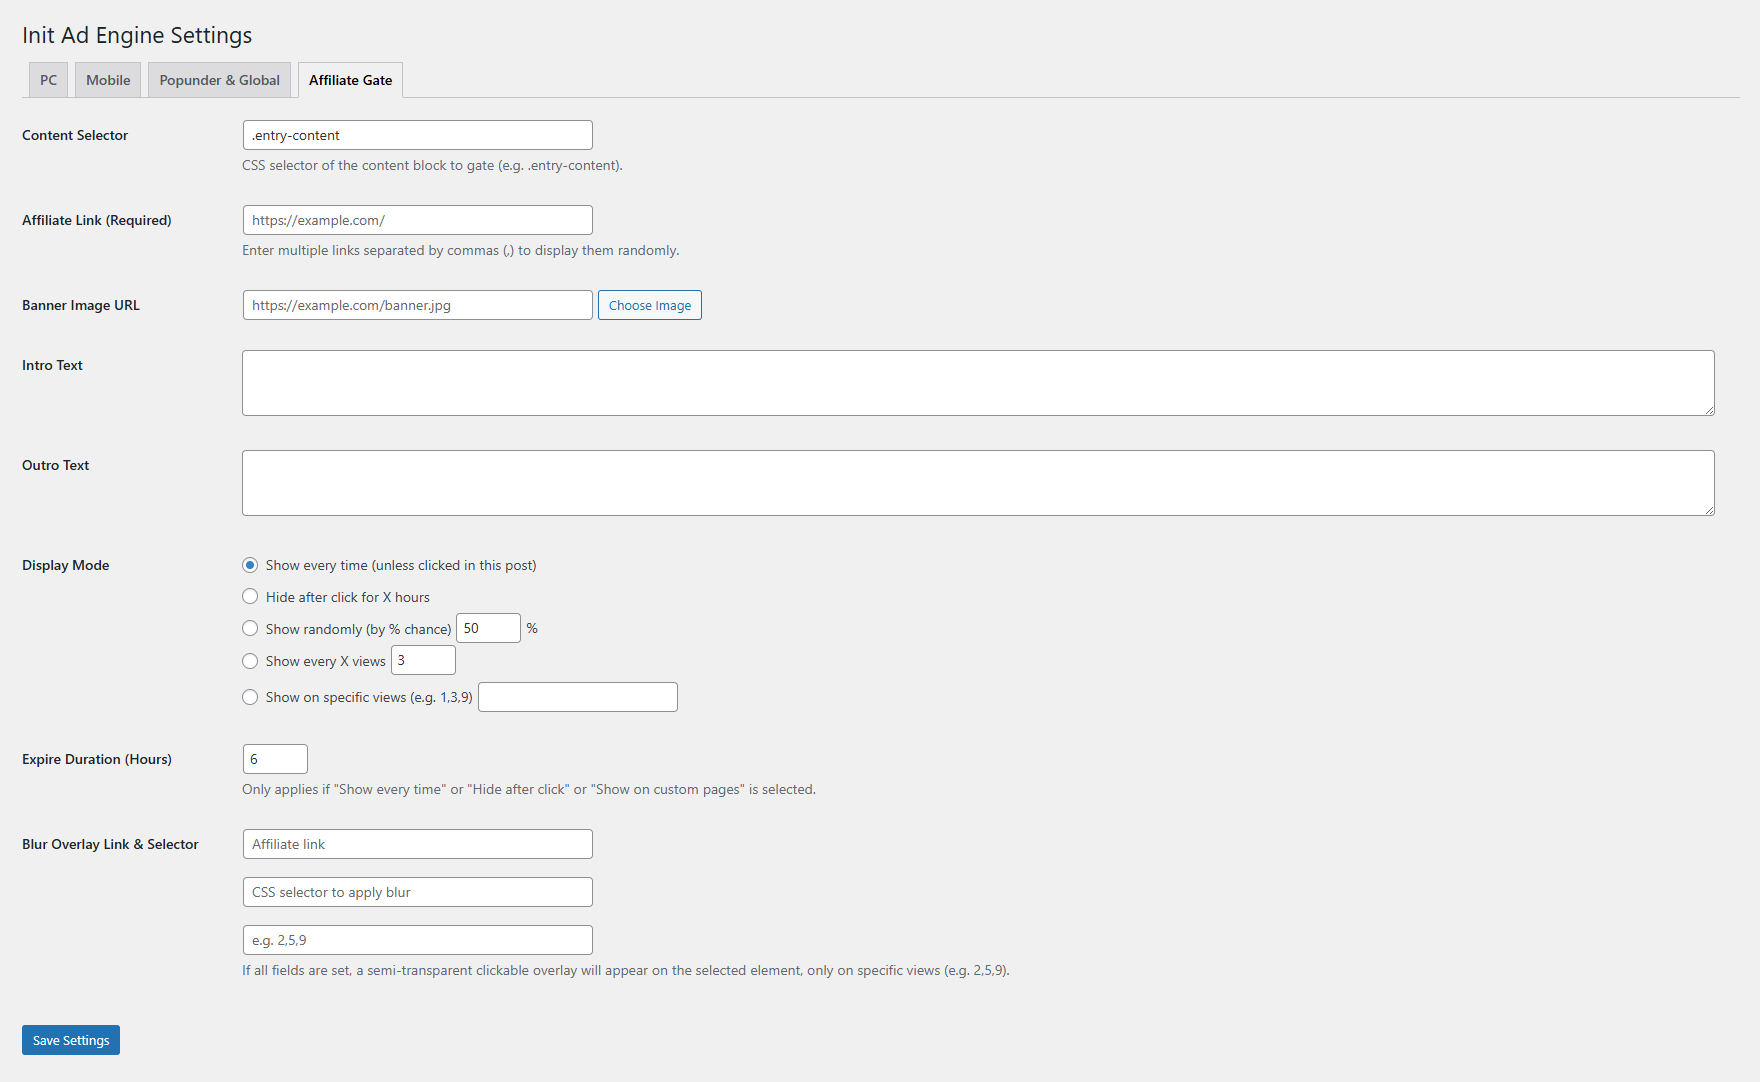
Task: Switch to the PC tab
Action: 47,79
